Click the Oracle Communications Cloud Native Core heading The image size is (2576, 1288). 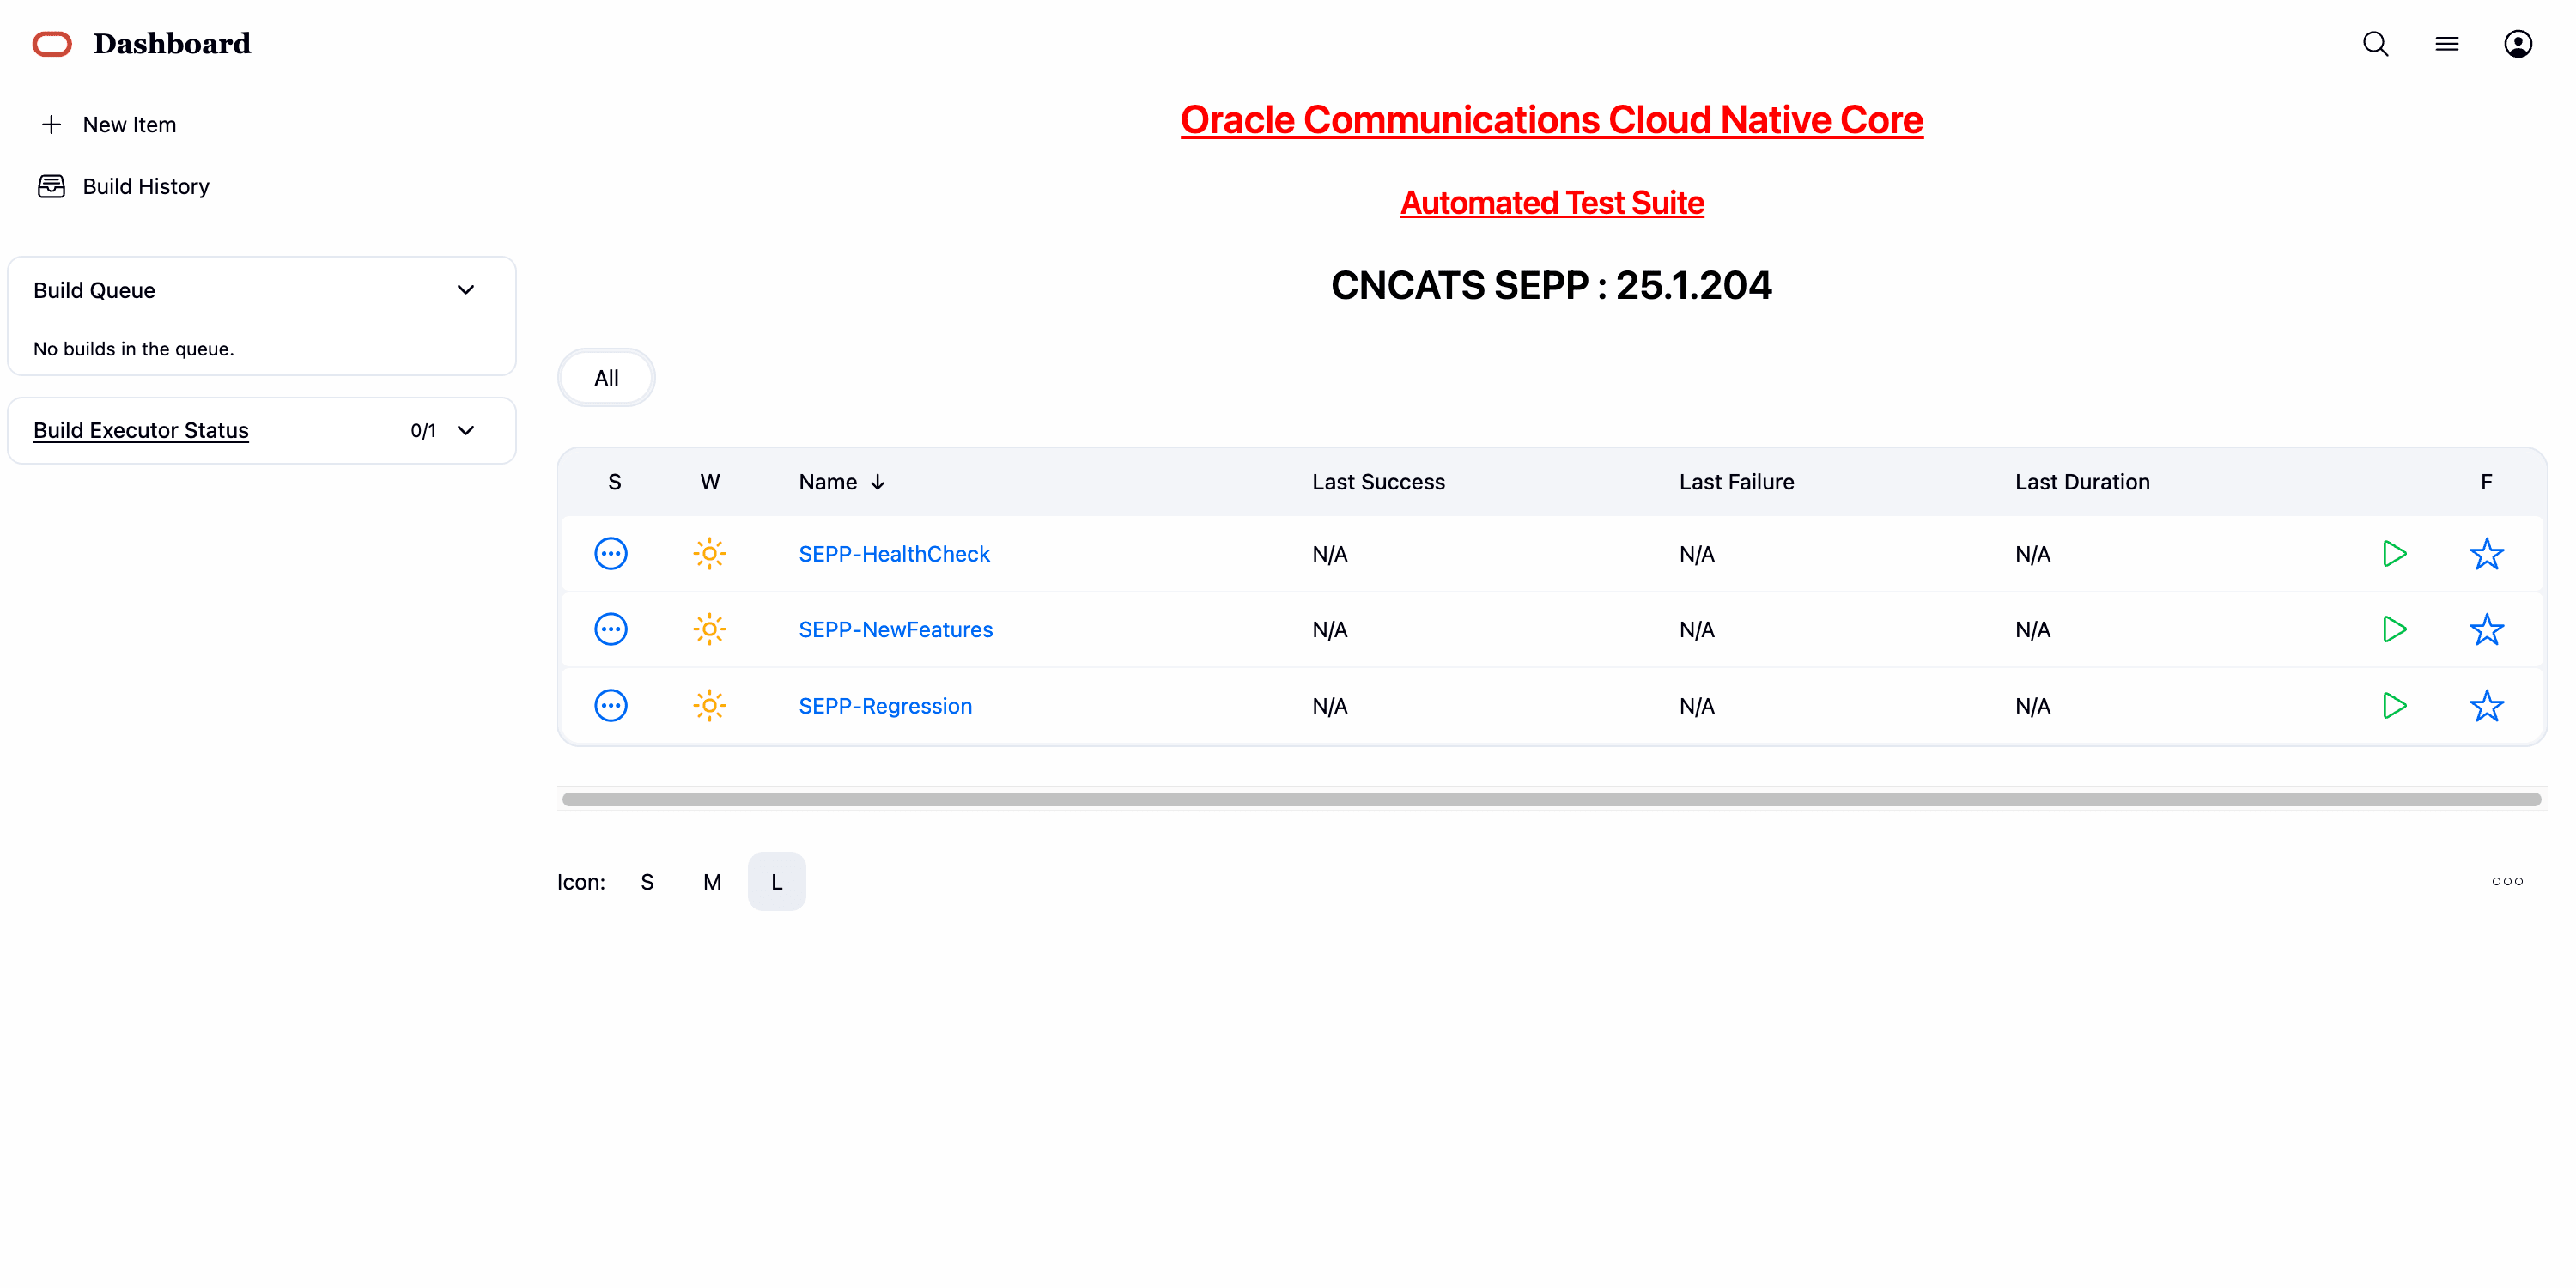[x=1551, y=120]
